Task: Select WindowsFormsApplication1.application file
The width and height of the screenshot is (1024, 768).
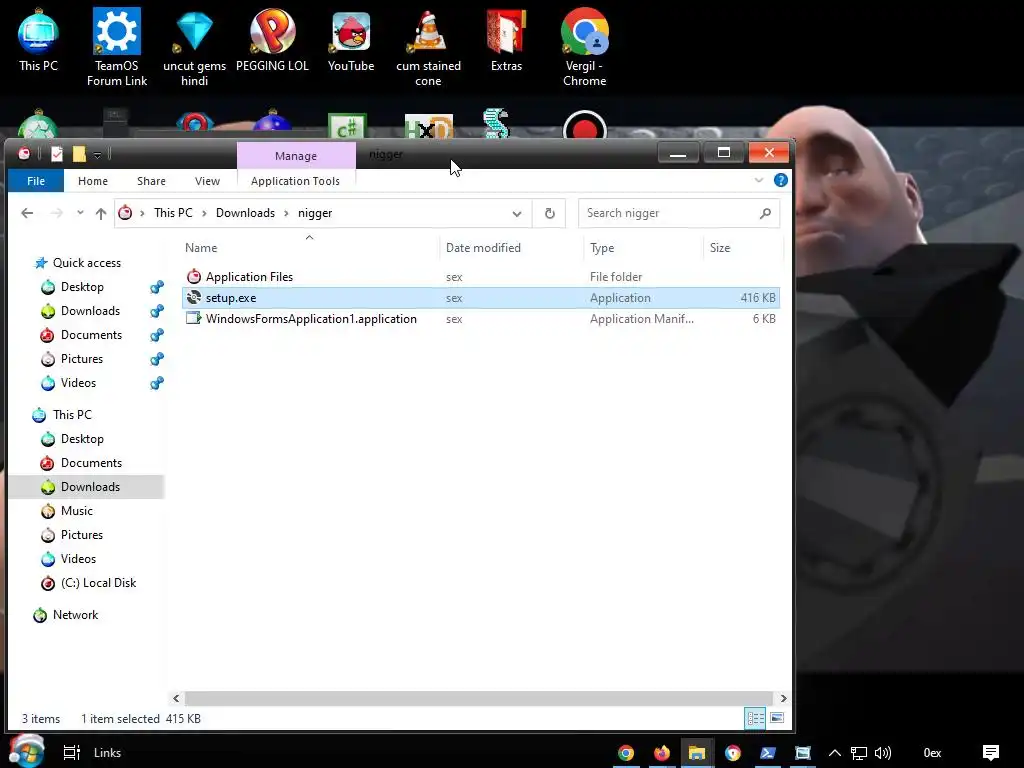Action: pos(481,319)
